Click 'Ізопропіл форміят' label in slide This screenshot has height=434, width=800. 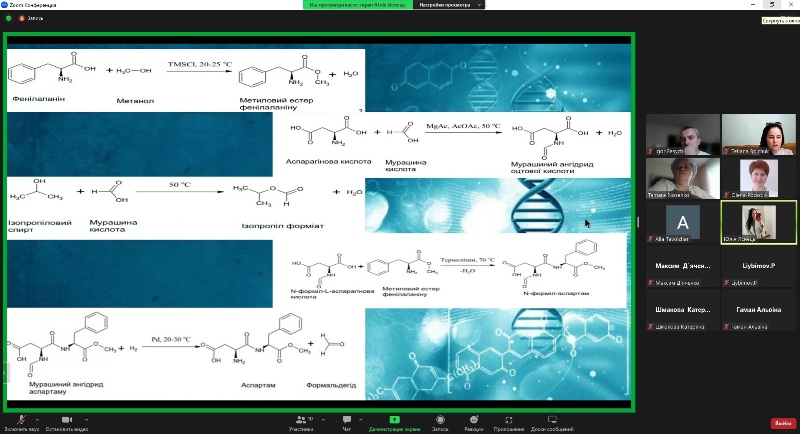[x=283, y=226]
